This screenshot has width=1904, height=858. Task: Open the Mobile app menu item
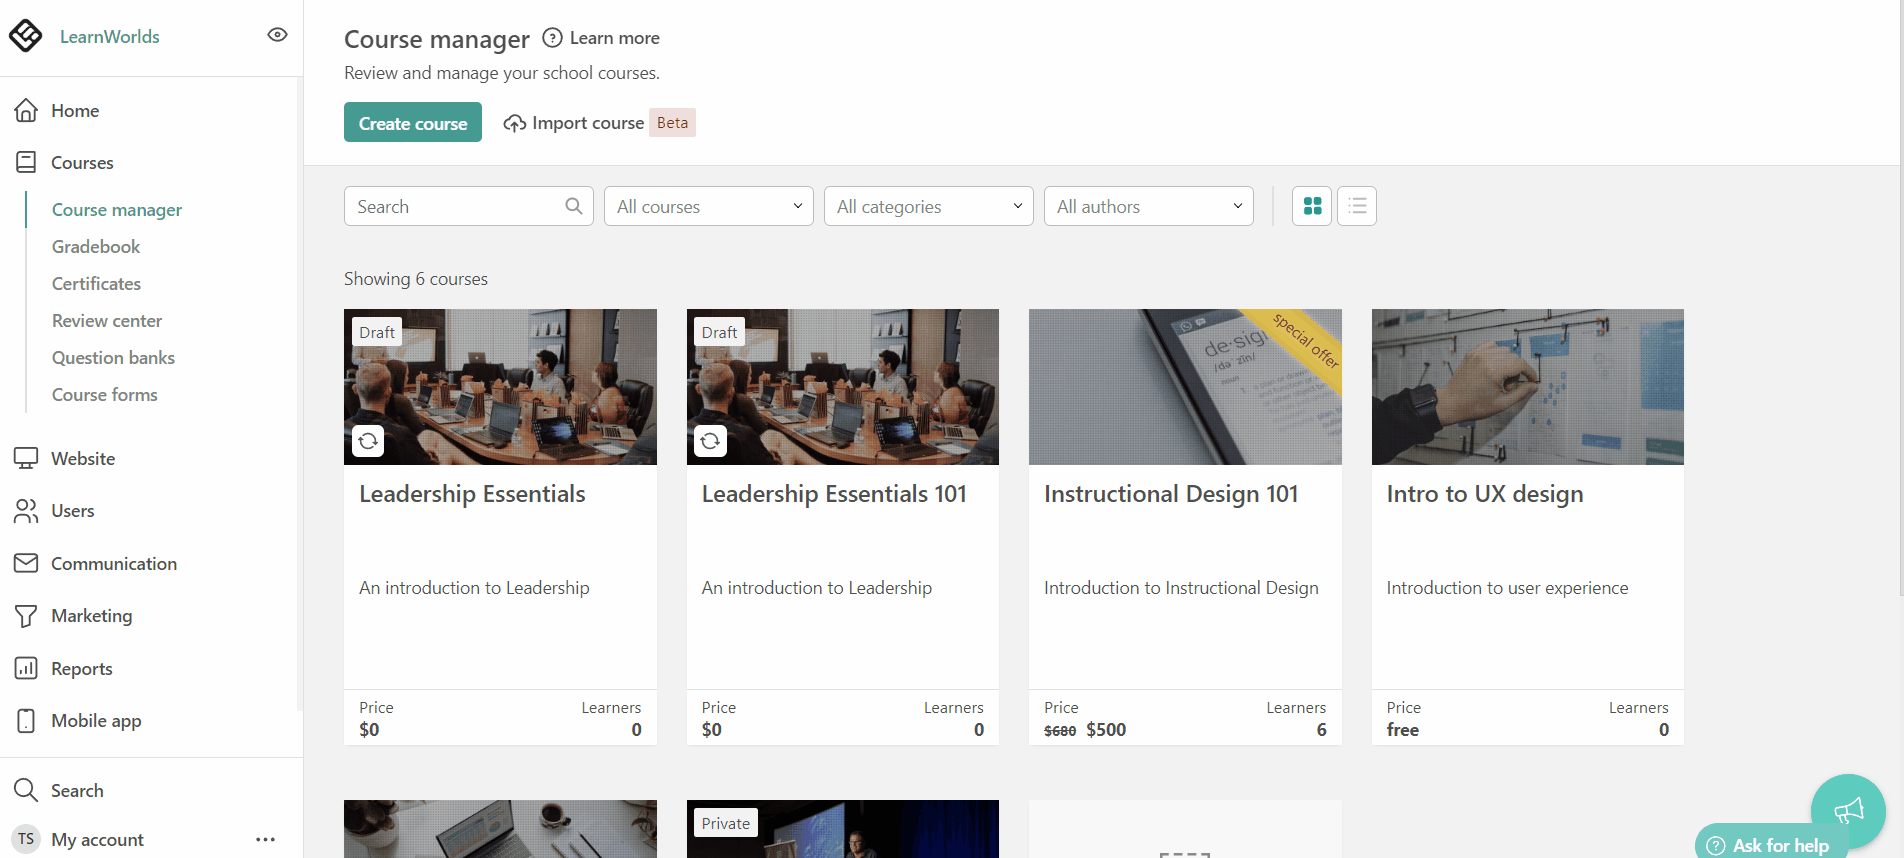coord(96,720)
